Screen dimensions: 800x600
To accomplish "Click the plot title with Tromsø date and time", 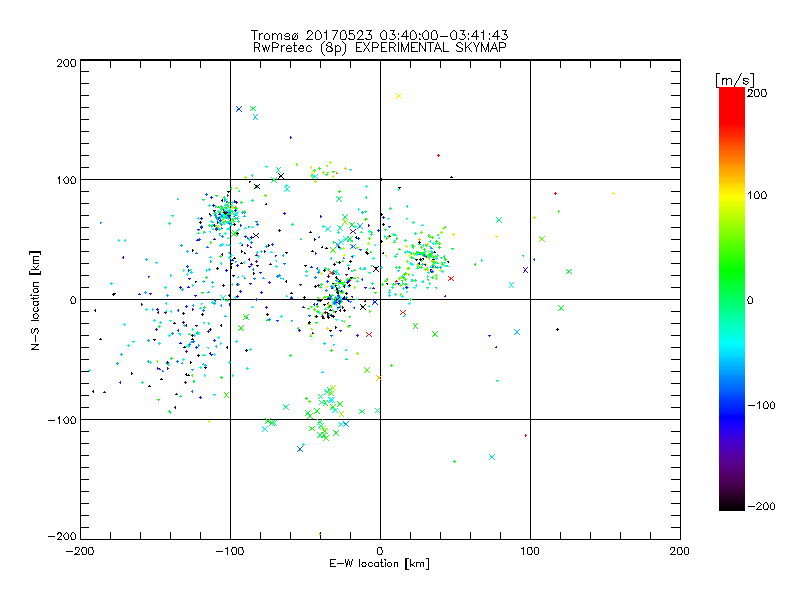I will (x=380, y=35).
